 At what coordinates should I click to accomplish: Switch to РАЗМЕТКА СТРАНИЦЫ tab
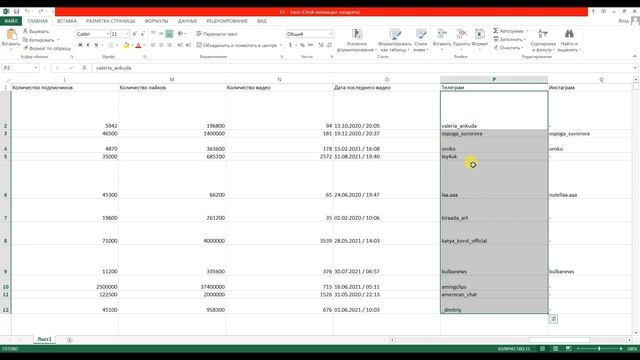point(111,21)
